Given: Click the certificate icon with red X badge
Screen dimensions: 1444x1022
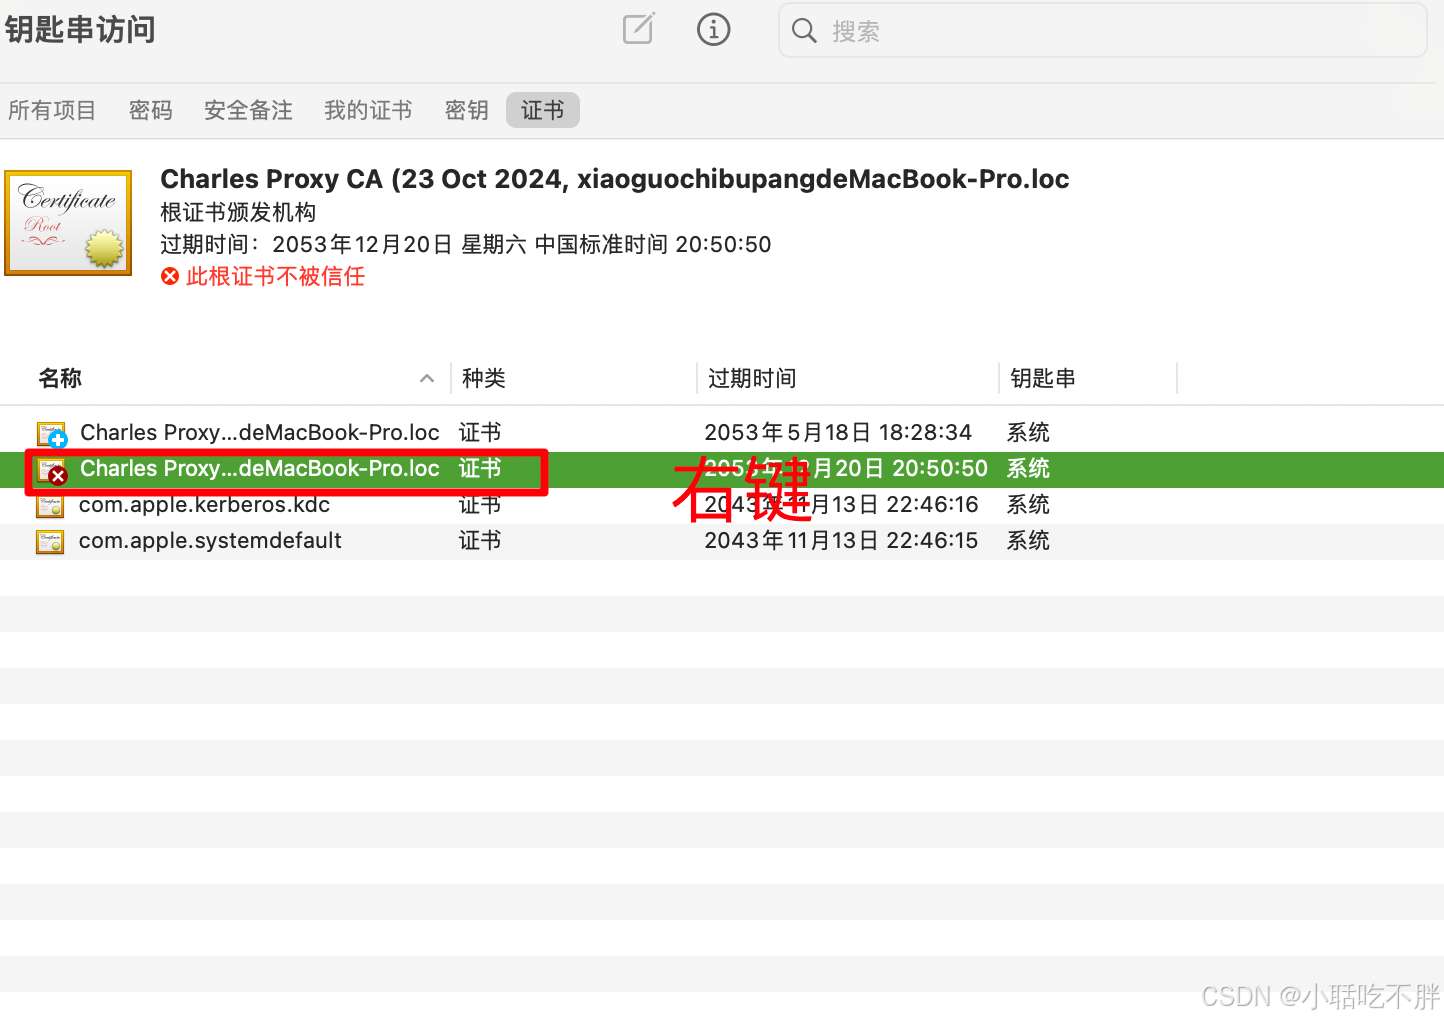Looking at the screenshot, I should click(x=52, y=470).
